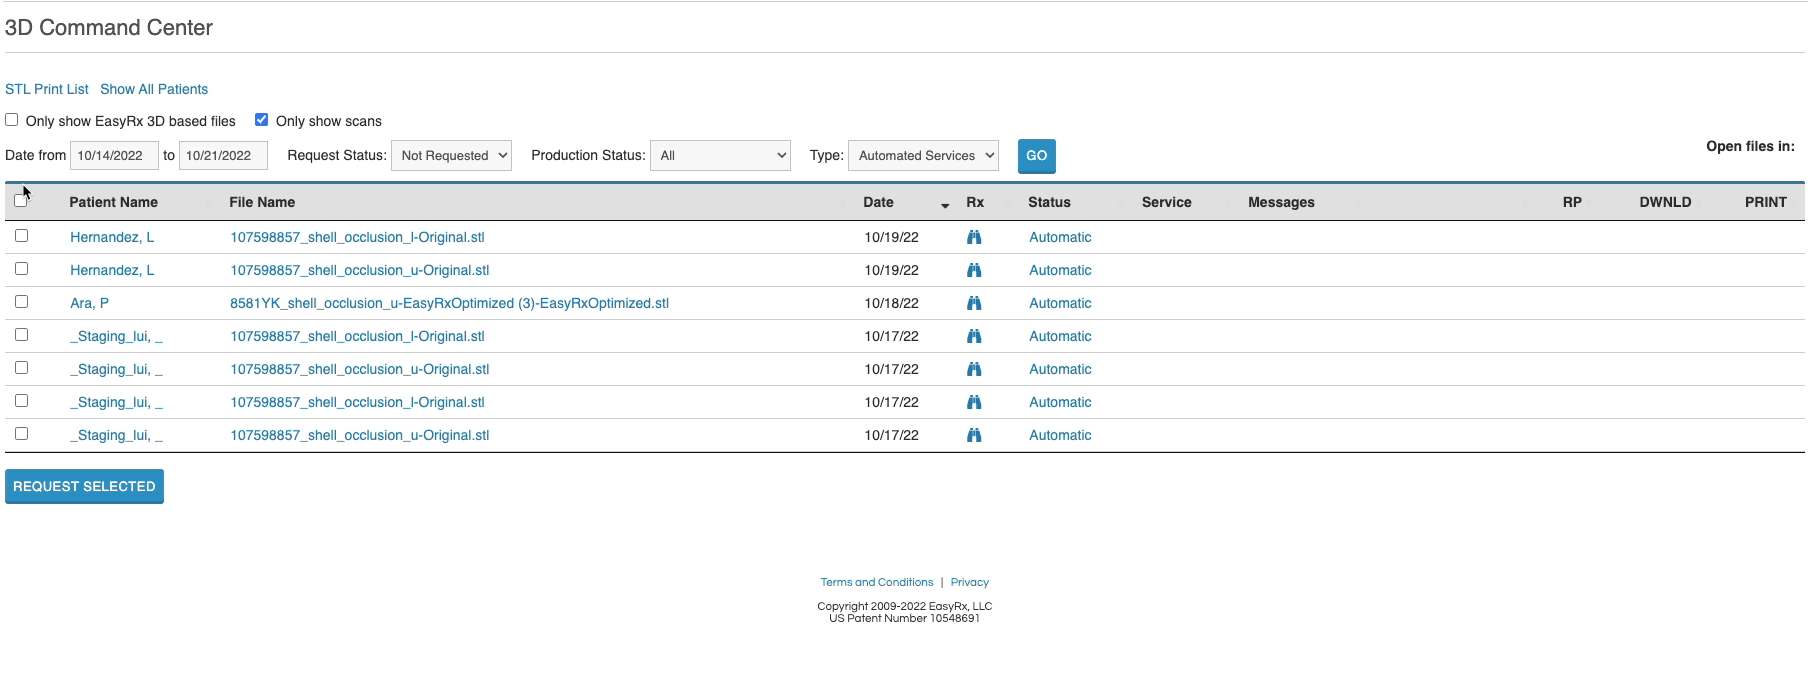The image size is (1816, 688).
Task: Open the Type dropdown showing Automated Services
Action: (923, 156)
